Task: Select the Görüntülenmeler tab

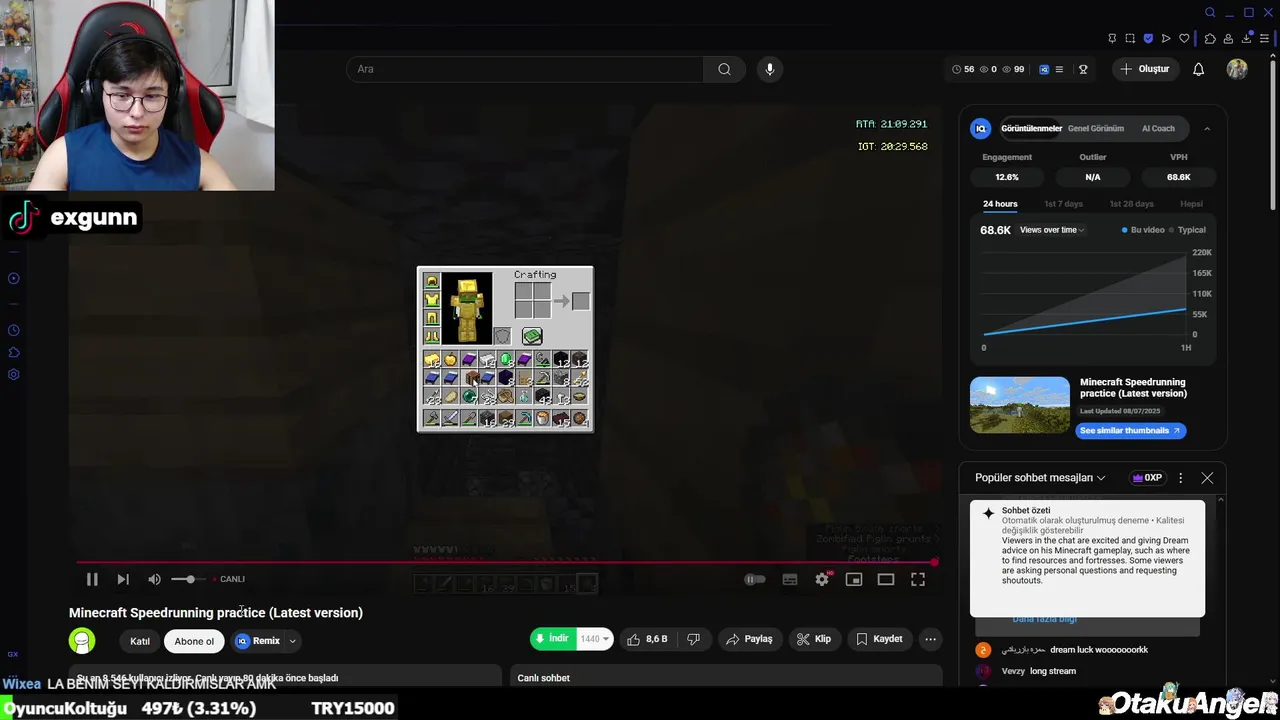Action: coord(1031,128)
